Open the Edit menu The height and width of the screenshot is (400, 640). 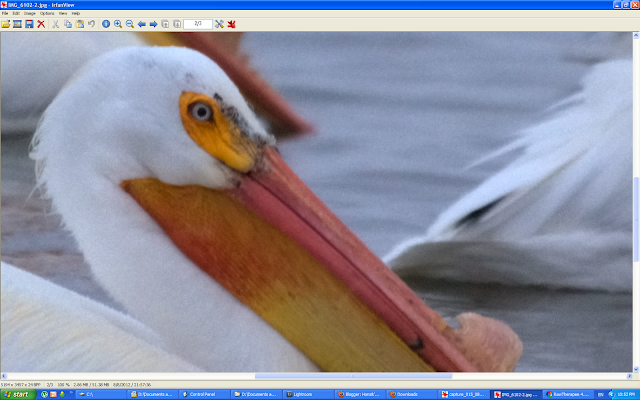(16, 13)
